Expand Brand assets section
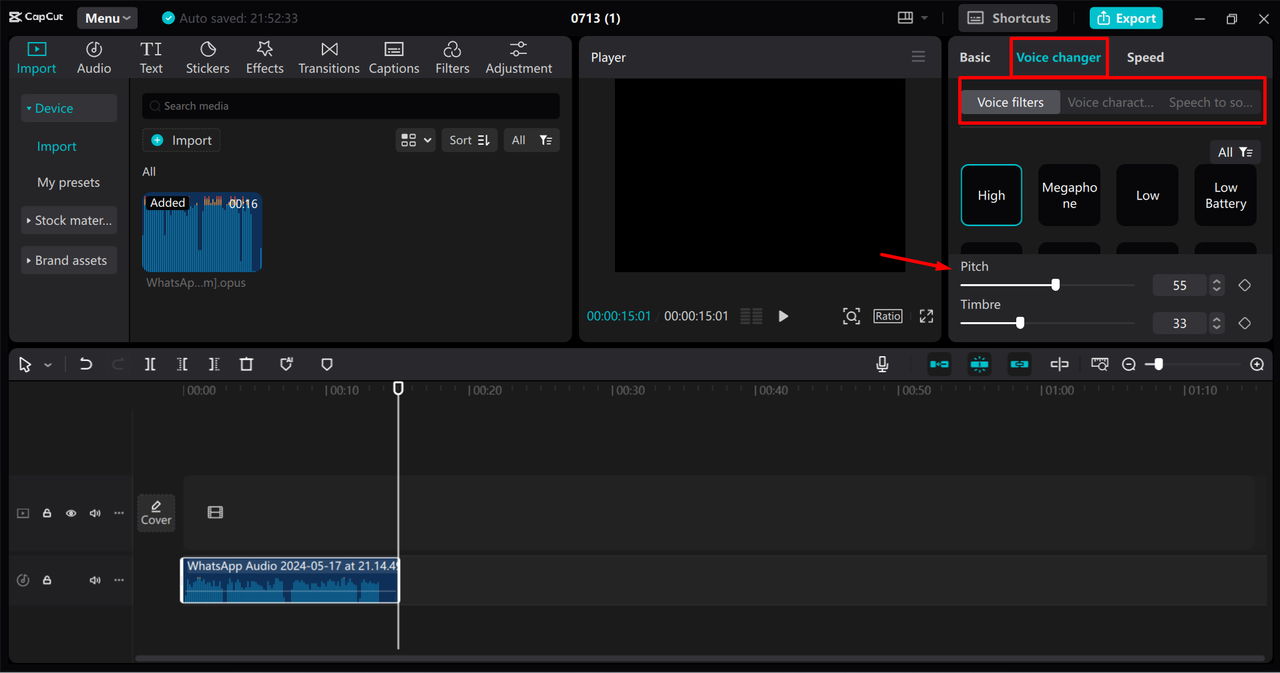The height and width of the screenshot is (673, 1280). click(69, 260)
